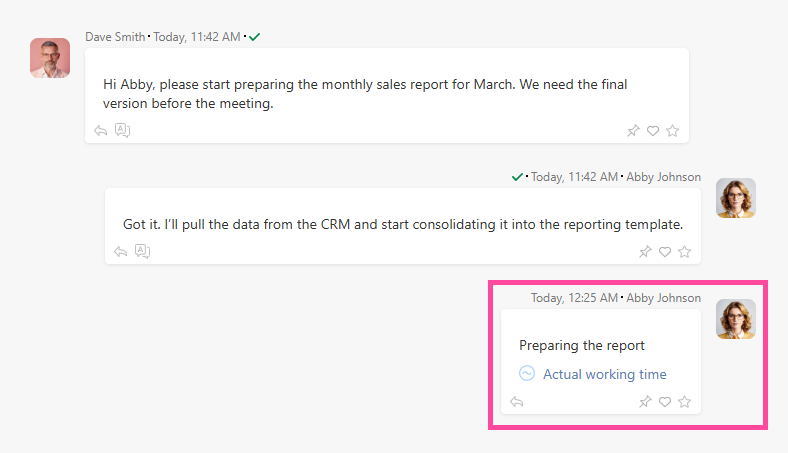The image size is (788, 453).
Task: Click Abby Johnson's avatar beside the 12:25 AM message
Action: [x=736, y=319]
